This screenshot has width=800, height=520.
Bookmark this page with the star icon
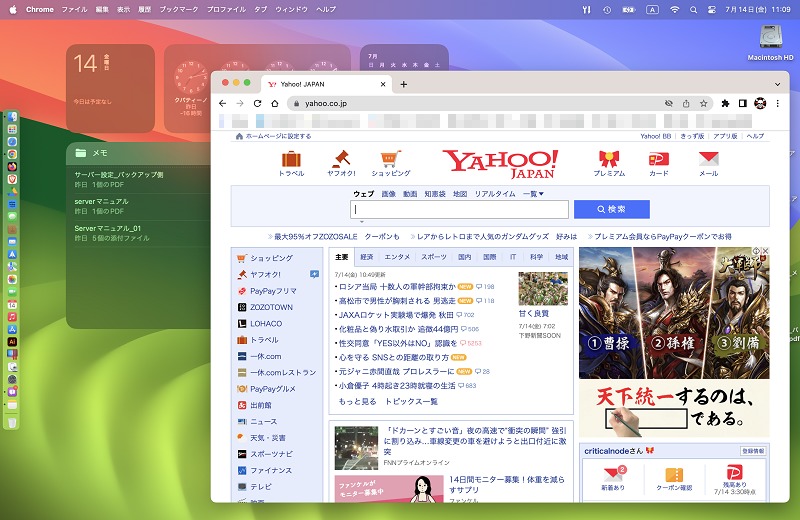coord(704,104)
